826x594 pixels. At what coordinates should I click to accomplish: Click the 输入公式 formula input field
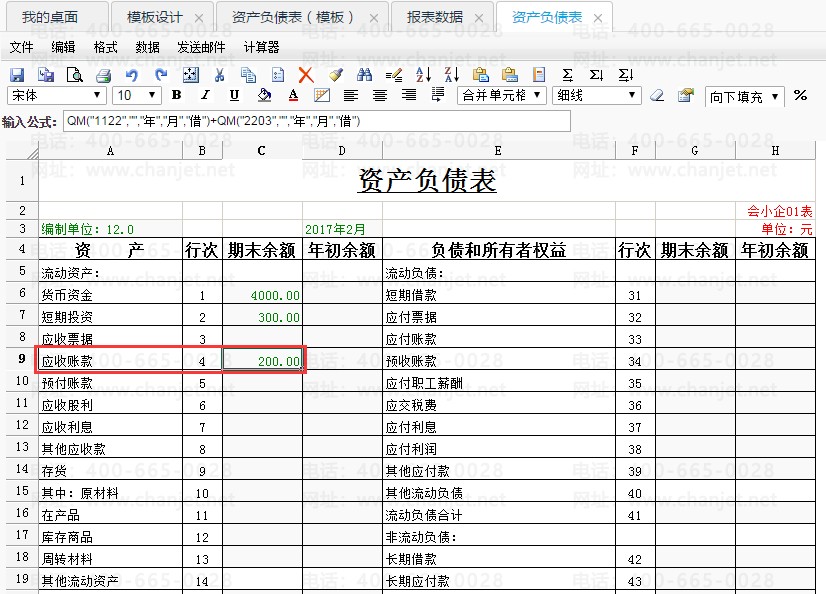pyautogui.click(x=316, y=121)
